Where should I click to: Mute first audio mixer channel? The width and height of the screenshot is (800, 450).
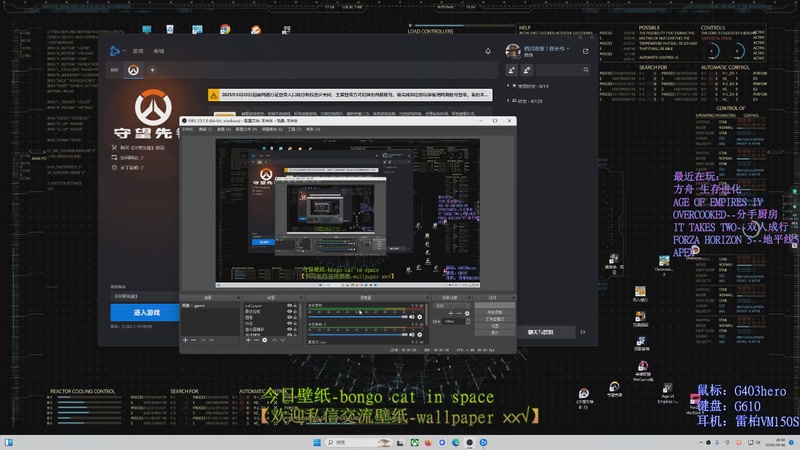pyautogui.click(x=412, y=316)
